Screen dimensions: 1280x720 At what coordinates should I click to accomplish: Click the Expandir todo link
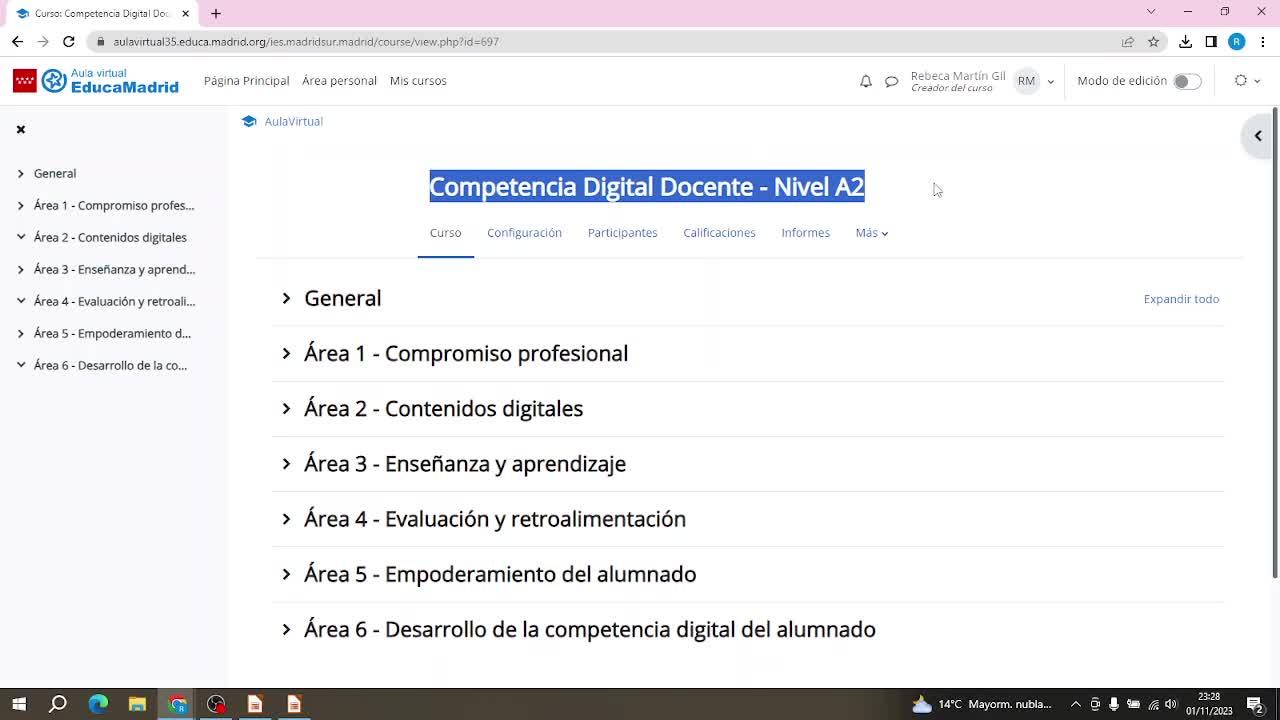click(x=1181, y=299)
